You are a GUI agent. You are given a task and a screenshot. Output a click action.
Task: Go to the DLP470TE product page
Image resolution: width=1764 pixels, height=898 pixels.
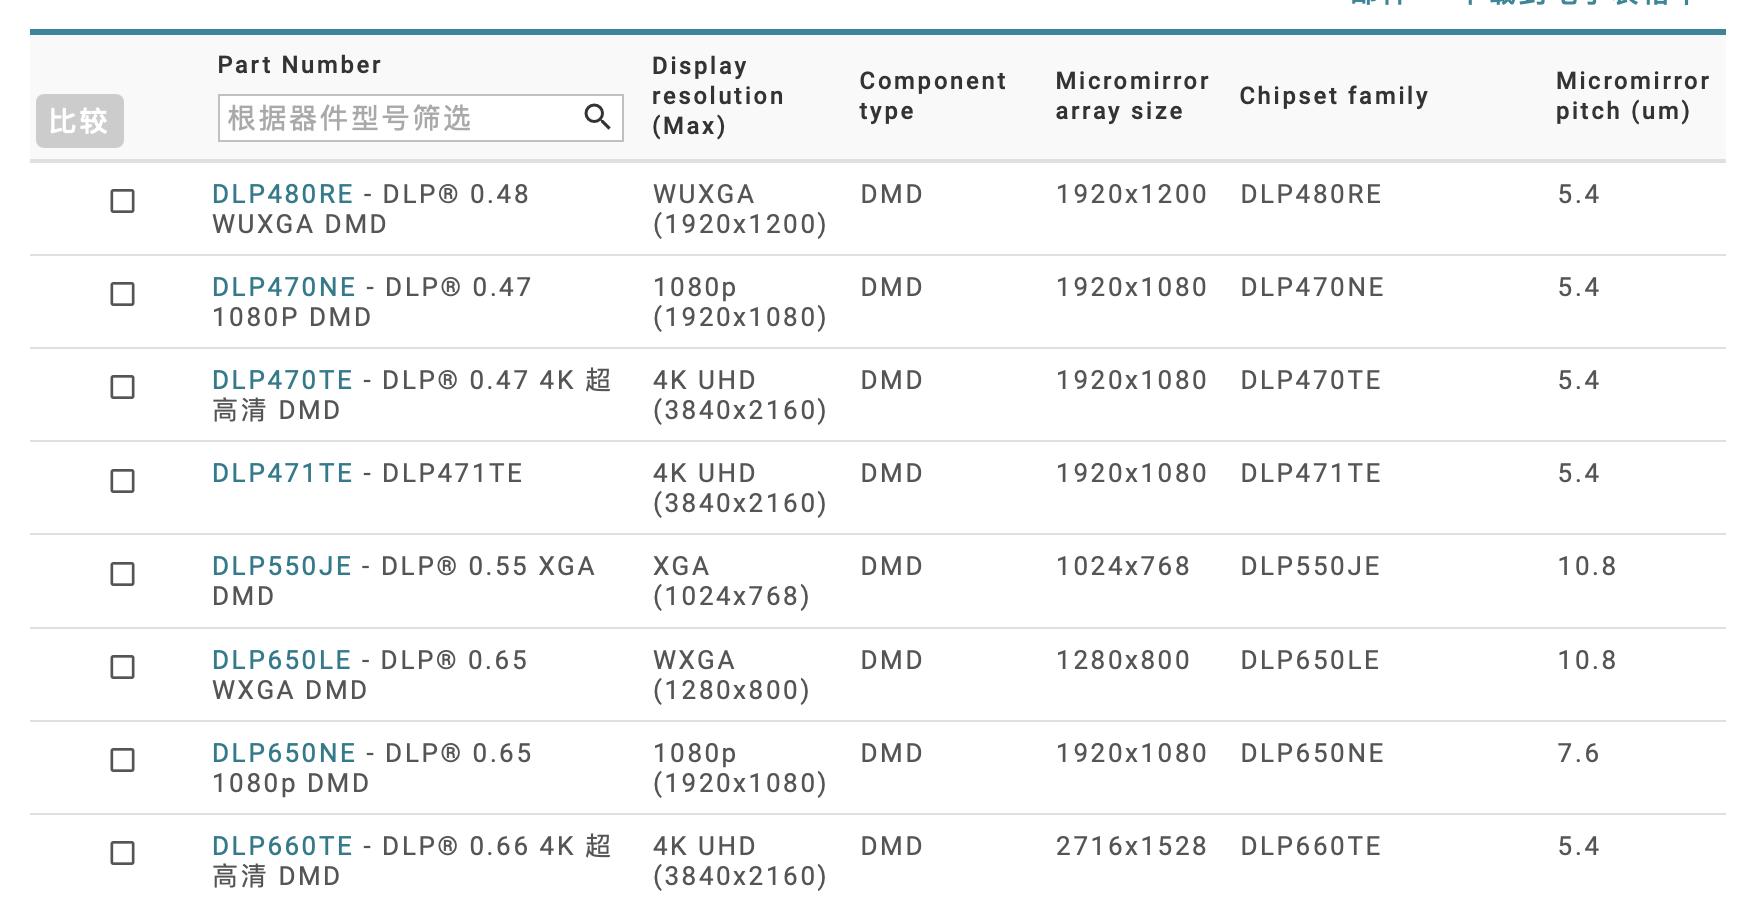[x=282, y=380]
